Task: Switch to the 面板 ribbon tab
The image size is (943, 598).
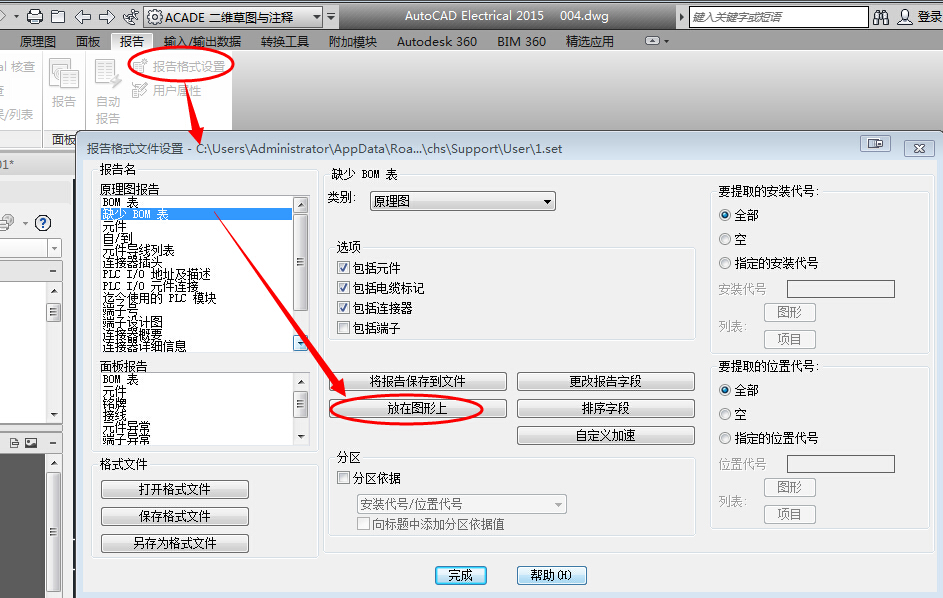Action: [x=87, y=41]
